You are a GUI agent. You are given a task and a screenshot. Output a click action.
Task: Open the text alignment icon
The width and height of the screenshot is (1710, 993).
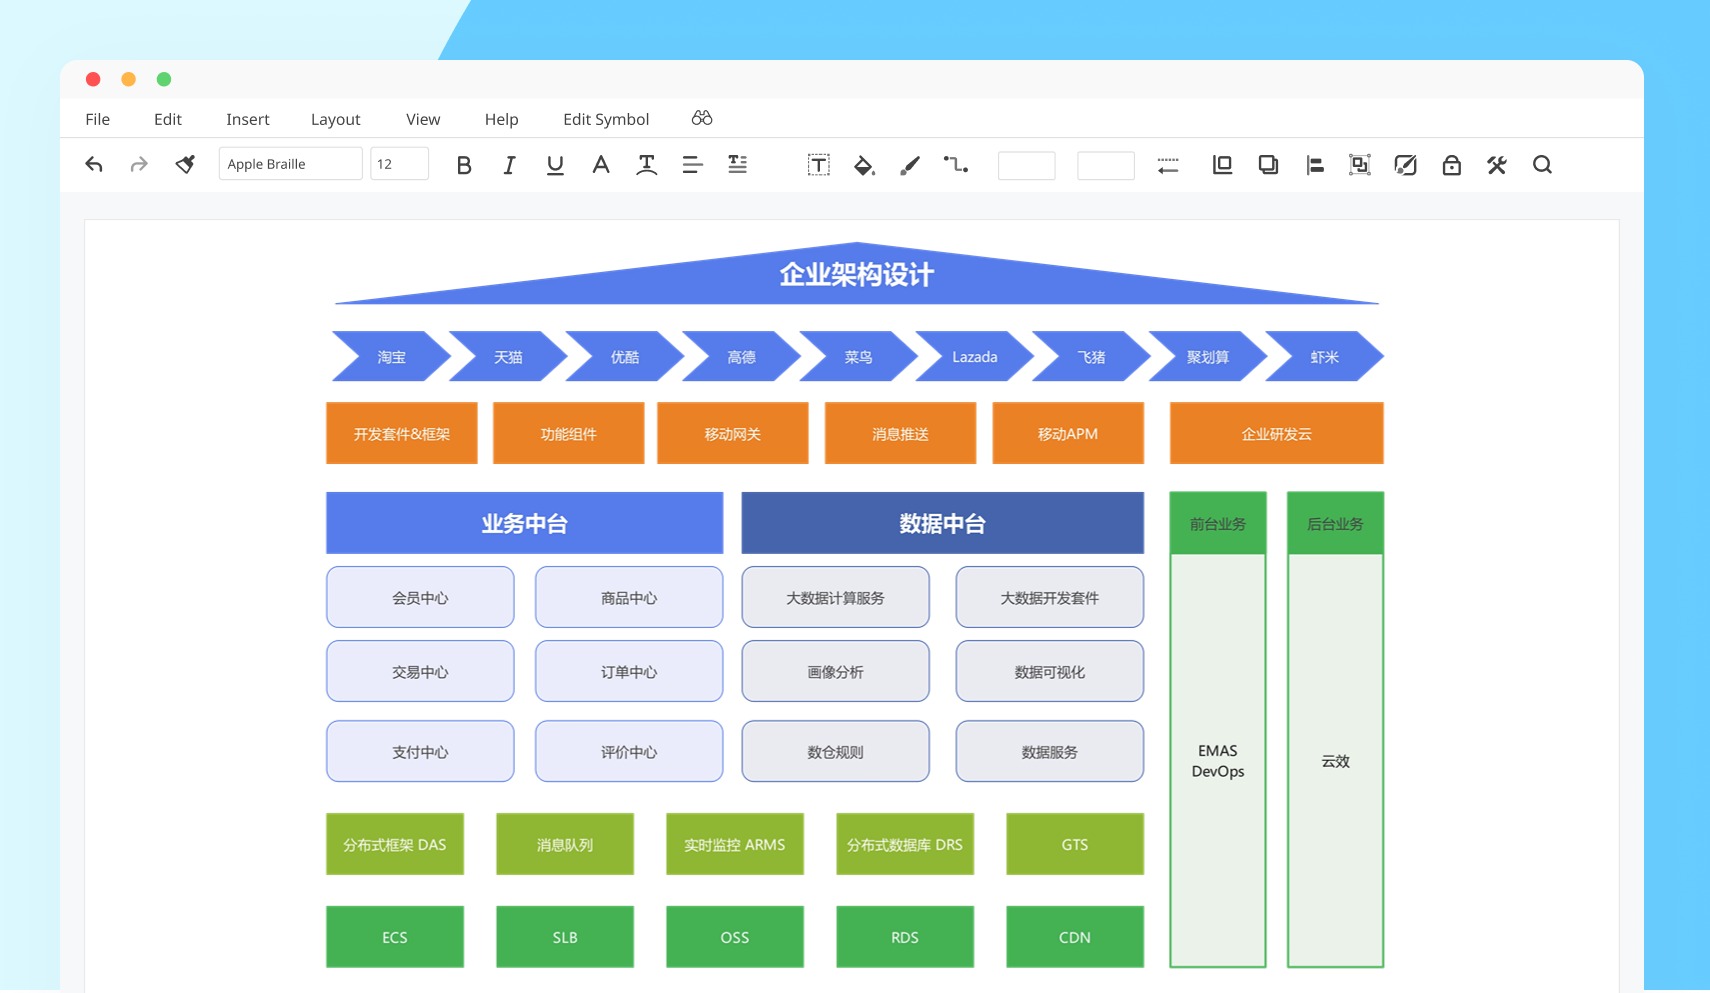(692, 165)
